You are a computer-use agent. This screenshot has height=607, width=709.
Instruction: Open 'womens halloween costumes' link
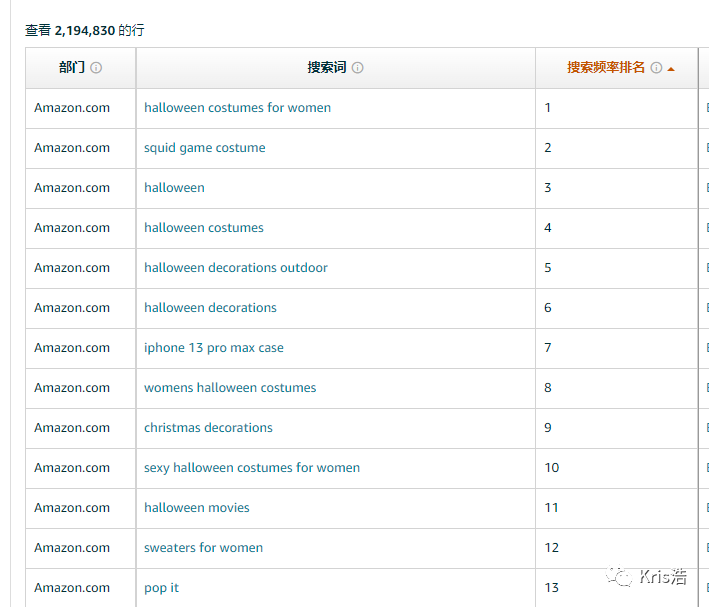tap(230, 388)
